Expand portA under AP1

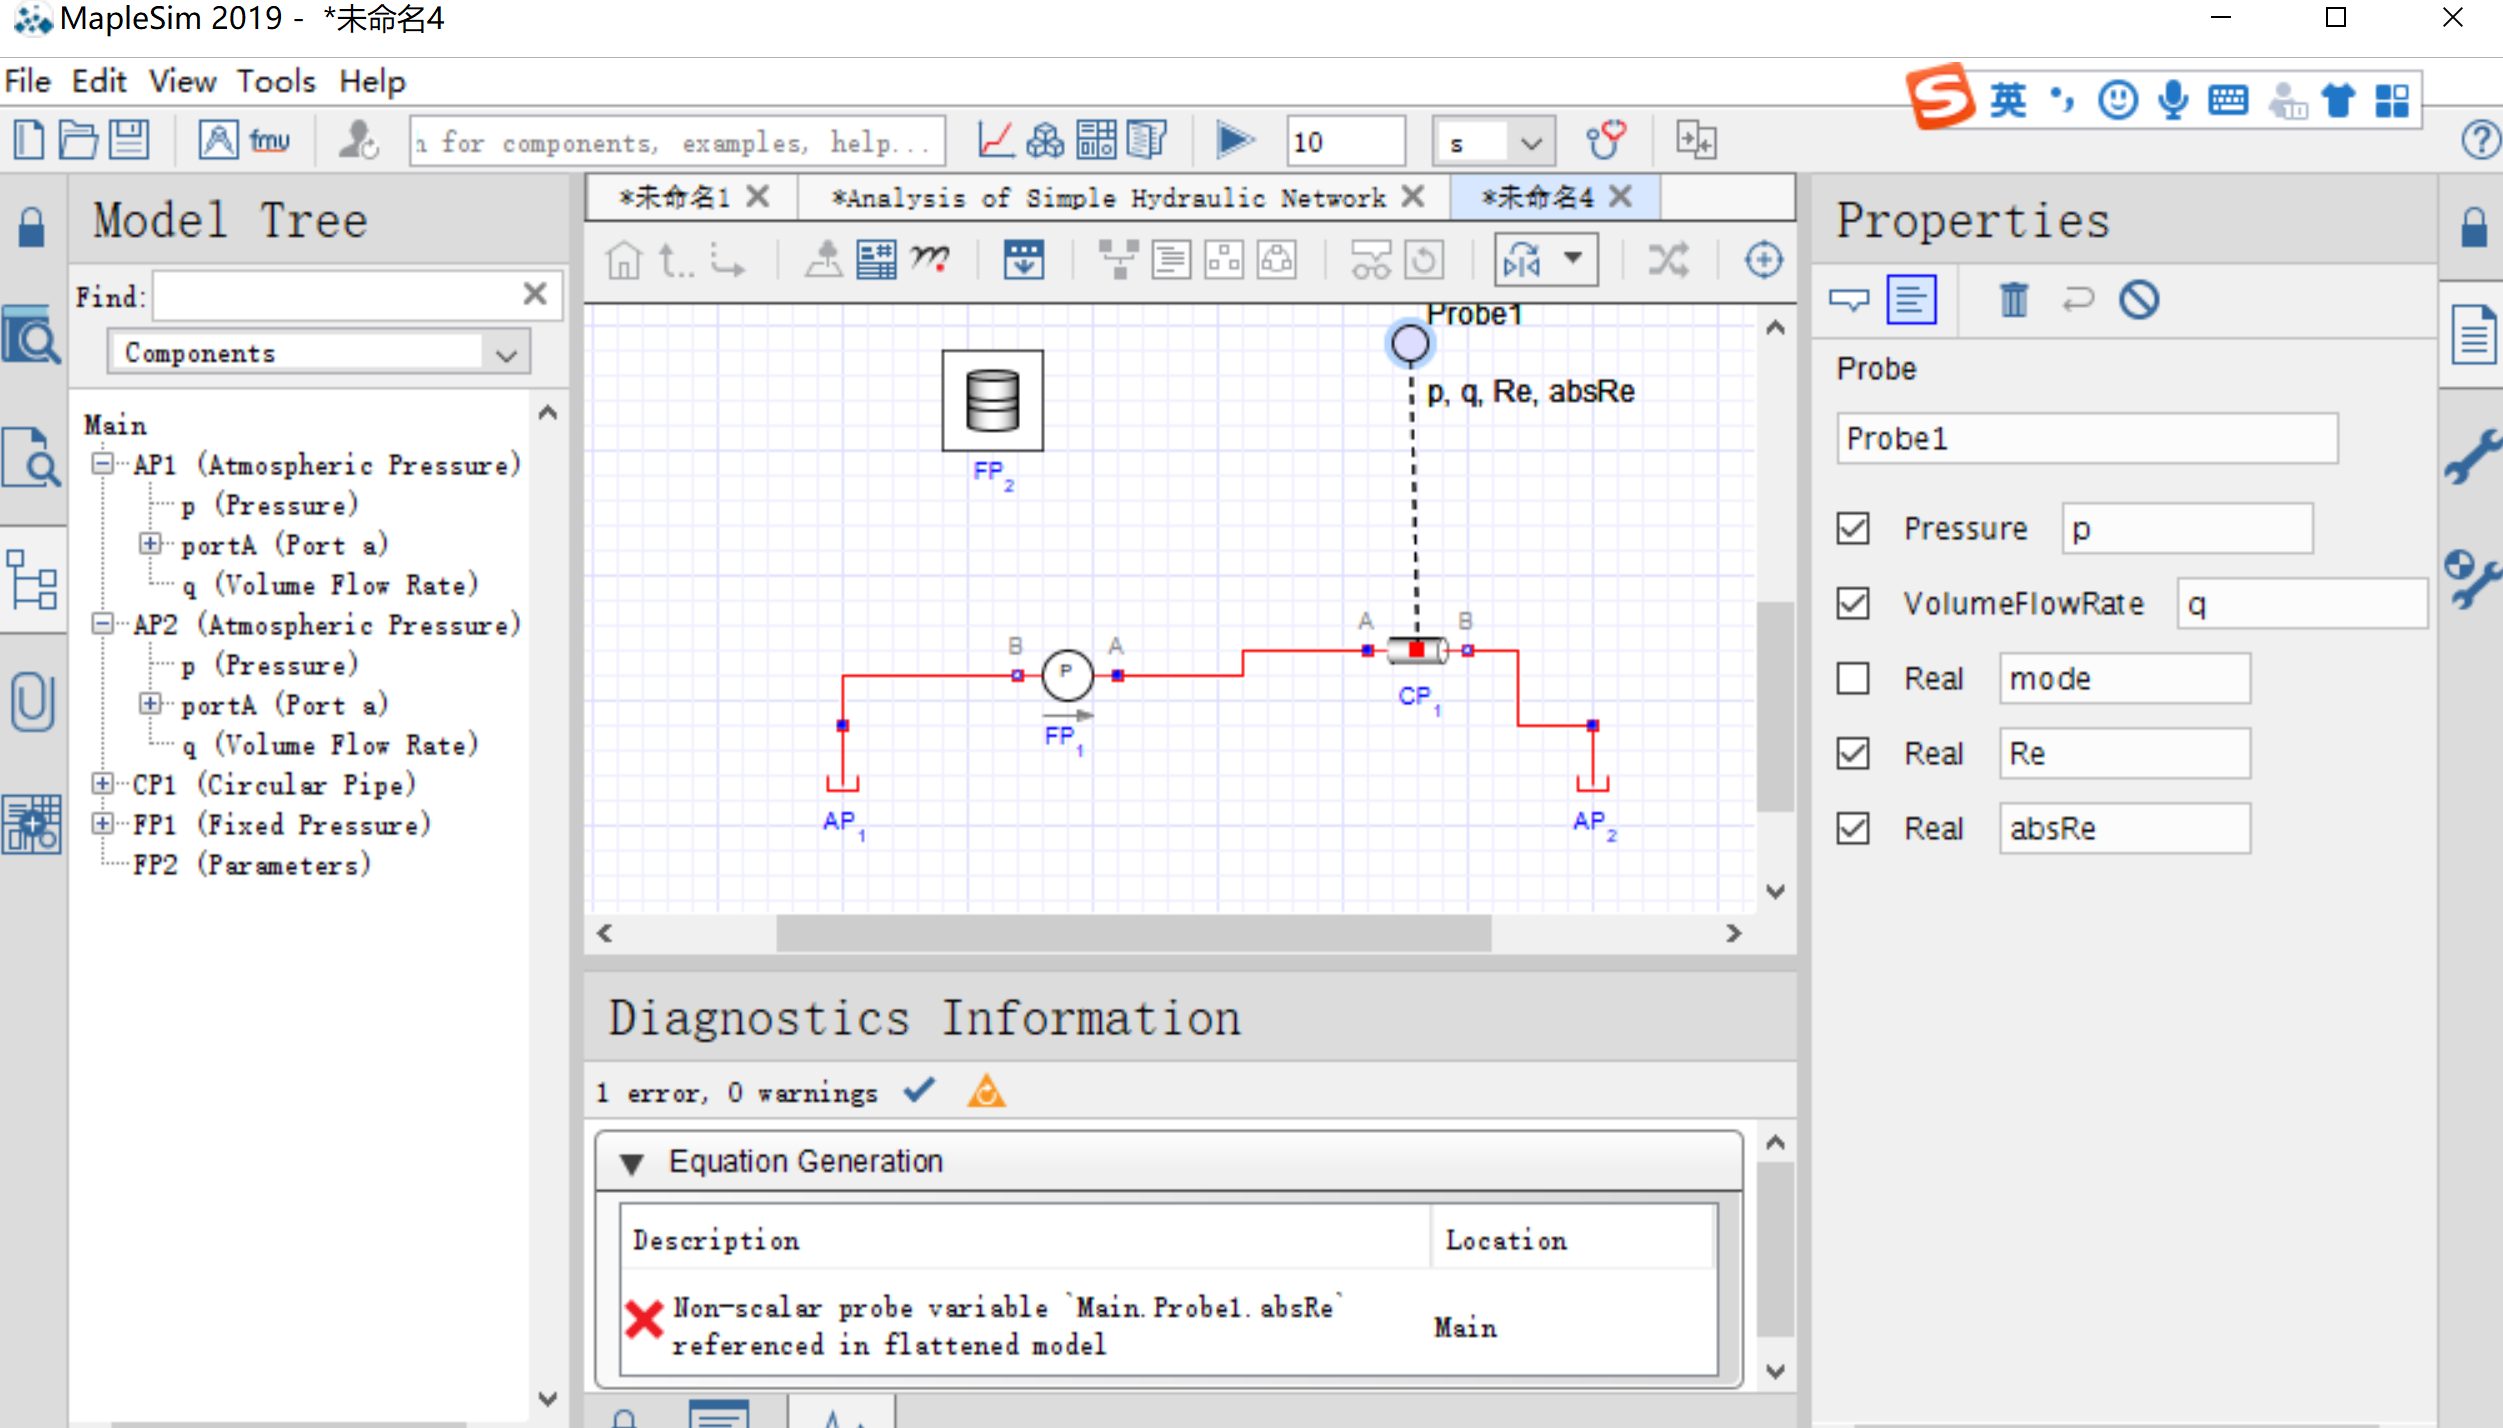150,544
